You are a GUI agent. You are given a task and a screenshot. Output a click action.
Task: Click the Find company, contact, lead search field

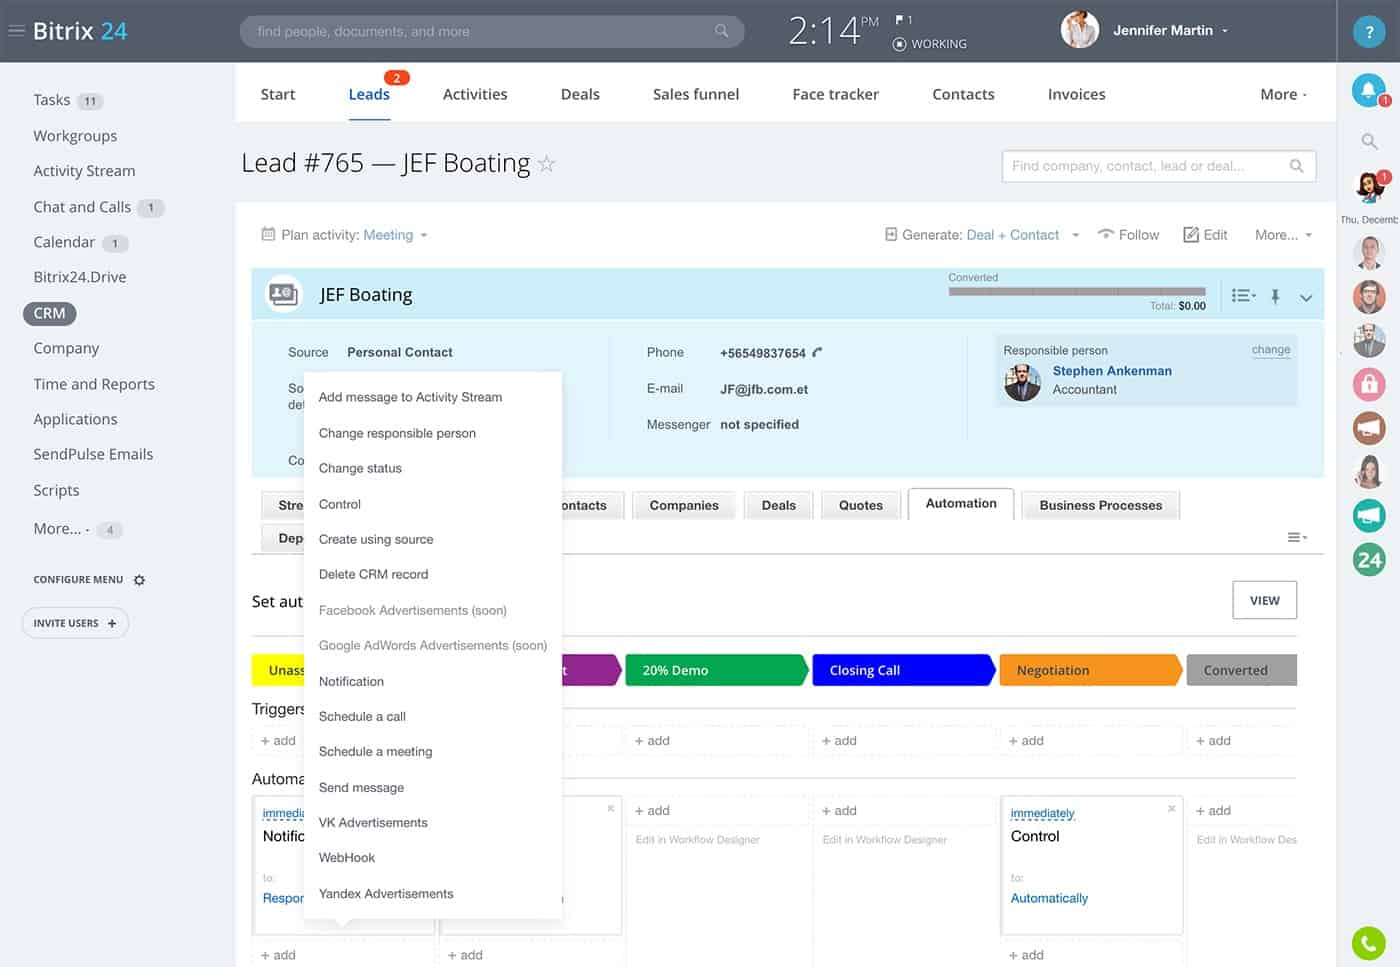tap(1158, 166)
